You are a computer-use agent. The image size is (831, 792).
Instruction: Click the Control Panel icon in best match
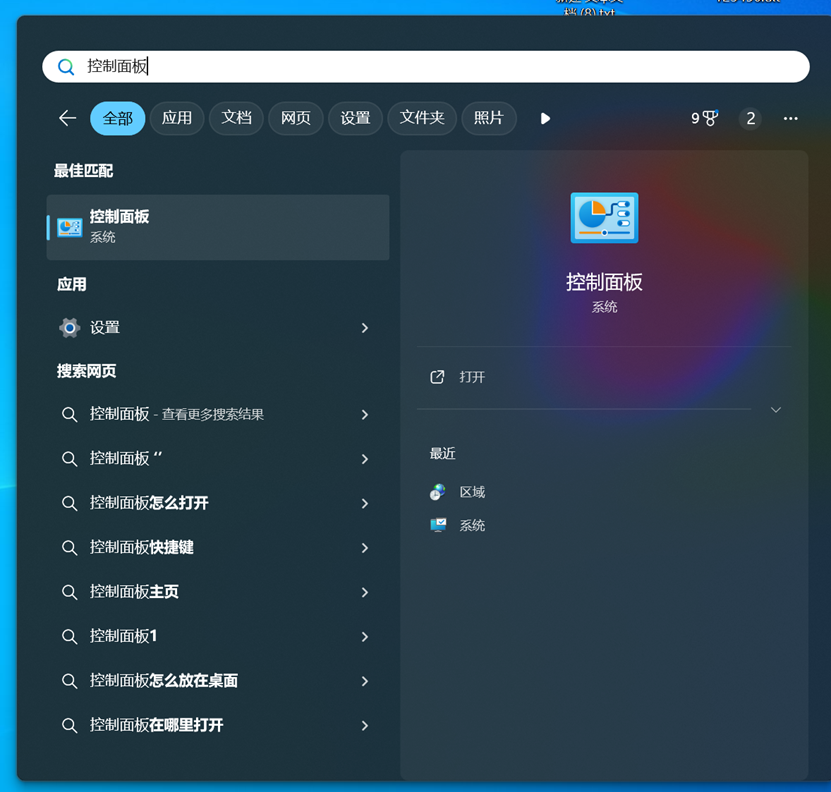(69, 227)
